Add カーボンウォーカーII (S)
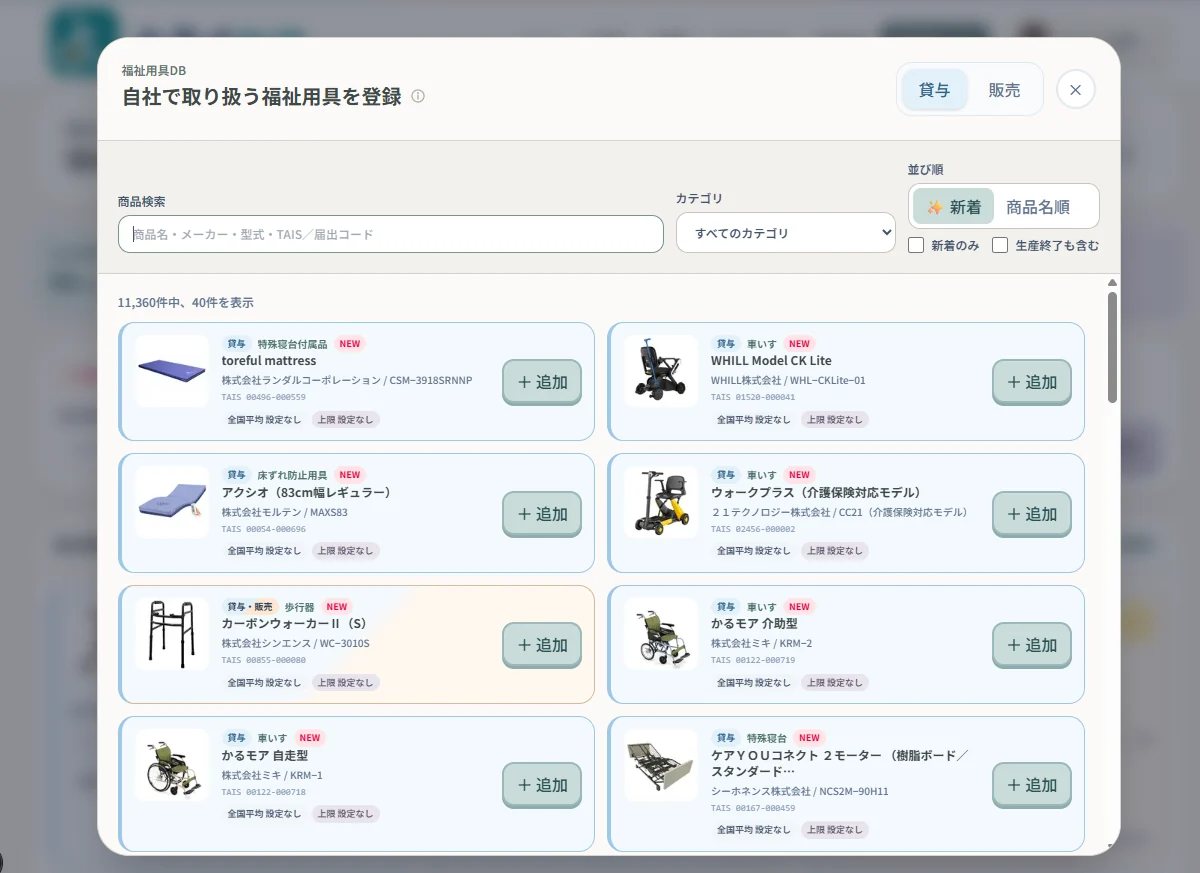This screenshot has height=873, width=1200. [x=542, y=645]
